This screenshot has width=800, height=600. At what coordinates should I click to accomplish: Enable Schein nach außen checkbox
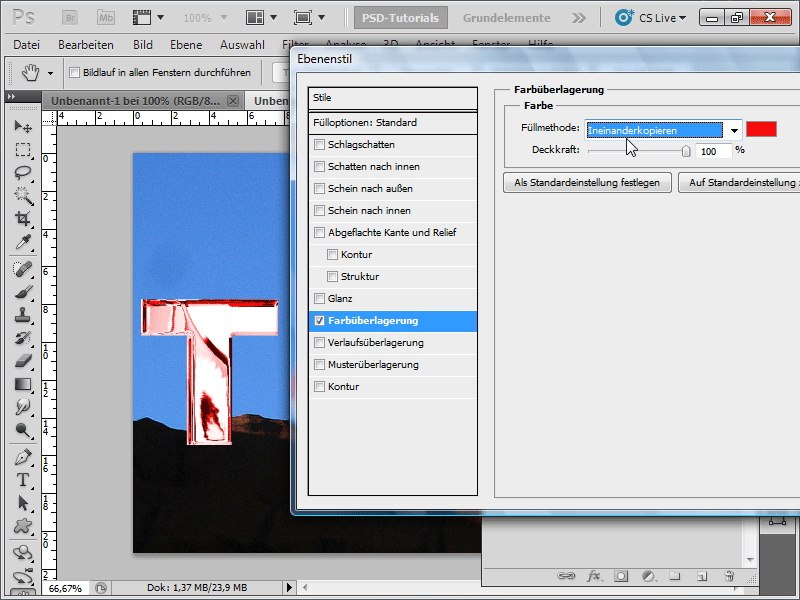pyautogui.click(x=319, y=188)
